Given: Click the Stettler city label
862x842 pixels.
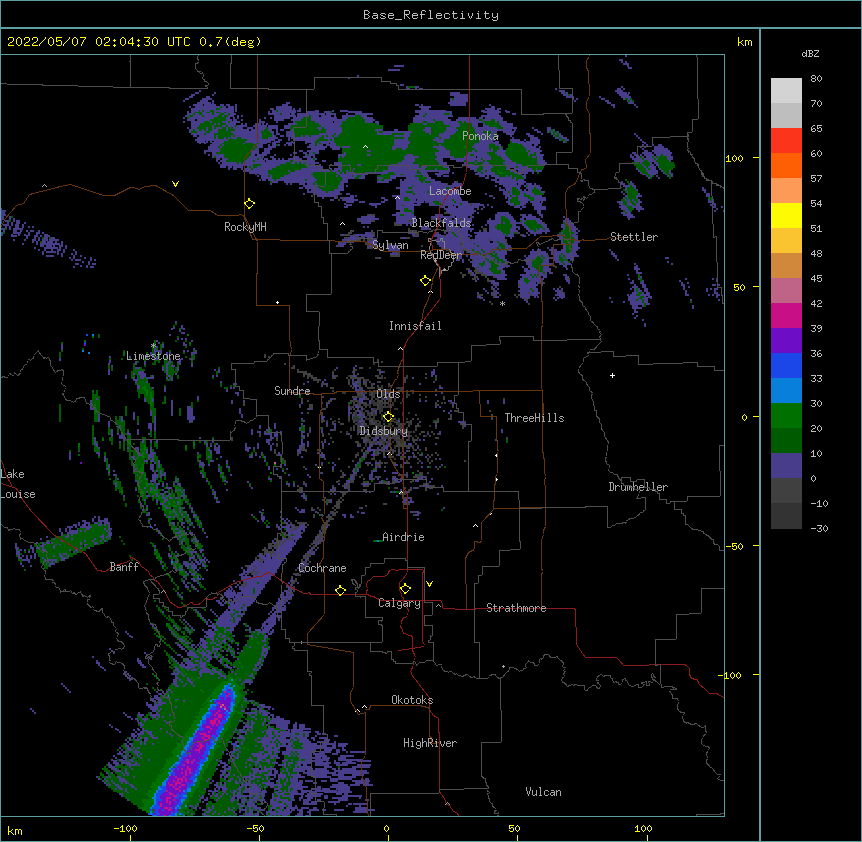Looking at the screenshot, I should [x=634, y=237].
